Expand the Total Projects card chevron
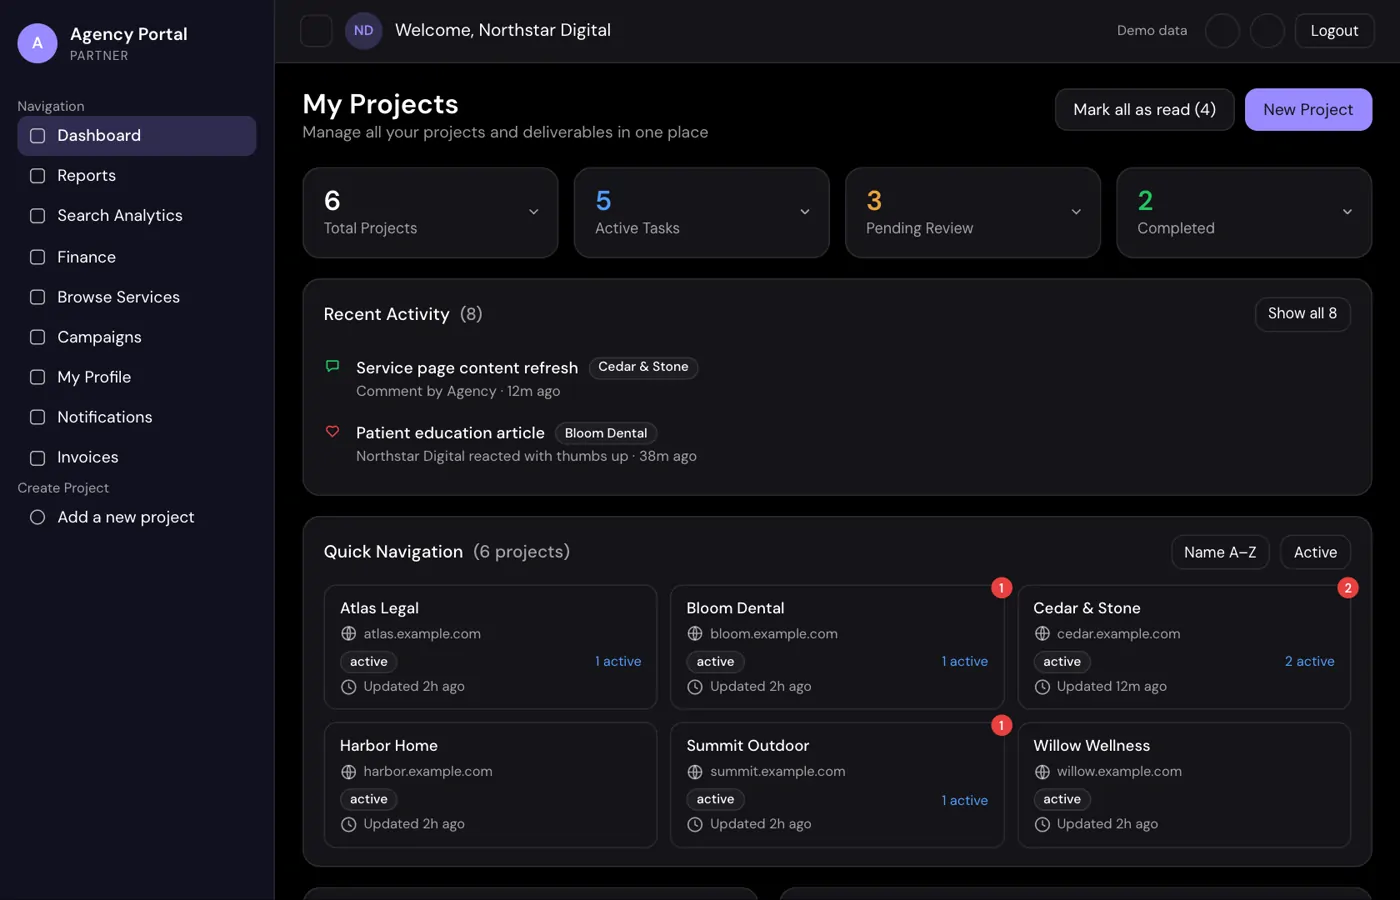The image size is (1400, 900). coord(533,212)
